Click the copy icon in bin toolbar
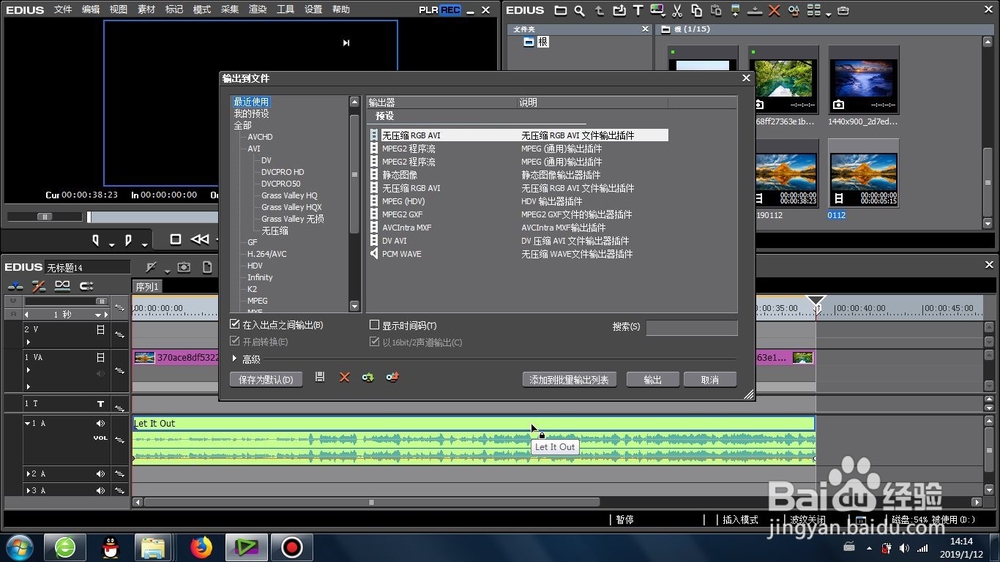 tap(696, 10)
